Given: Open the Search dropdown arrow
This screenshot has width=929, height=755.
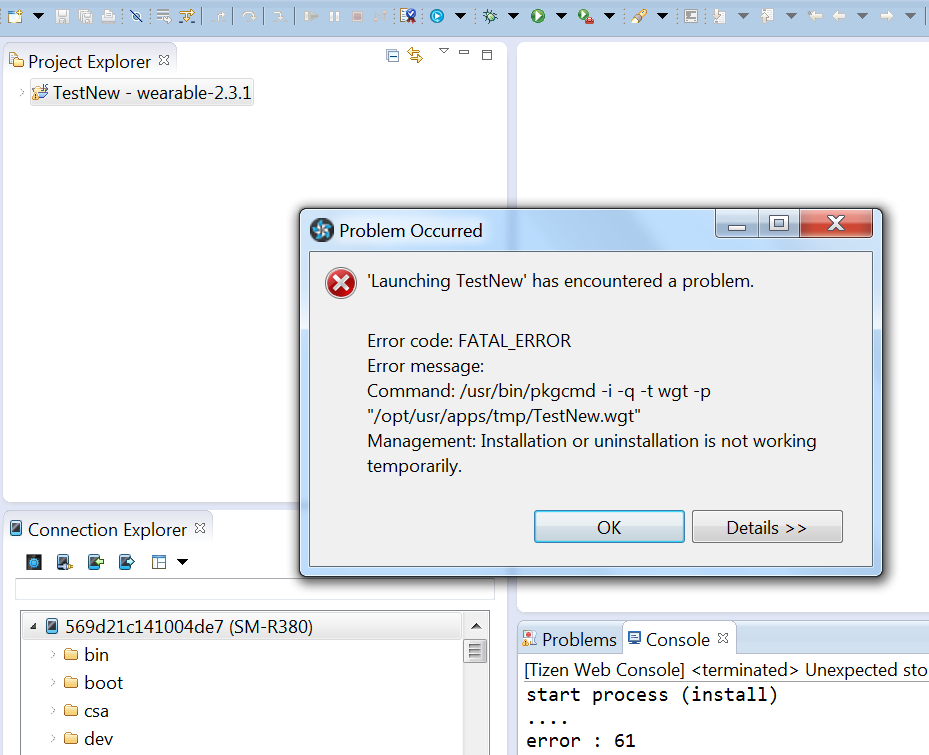Looking at the screenshot, I should click(662, 16).
